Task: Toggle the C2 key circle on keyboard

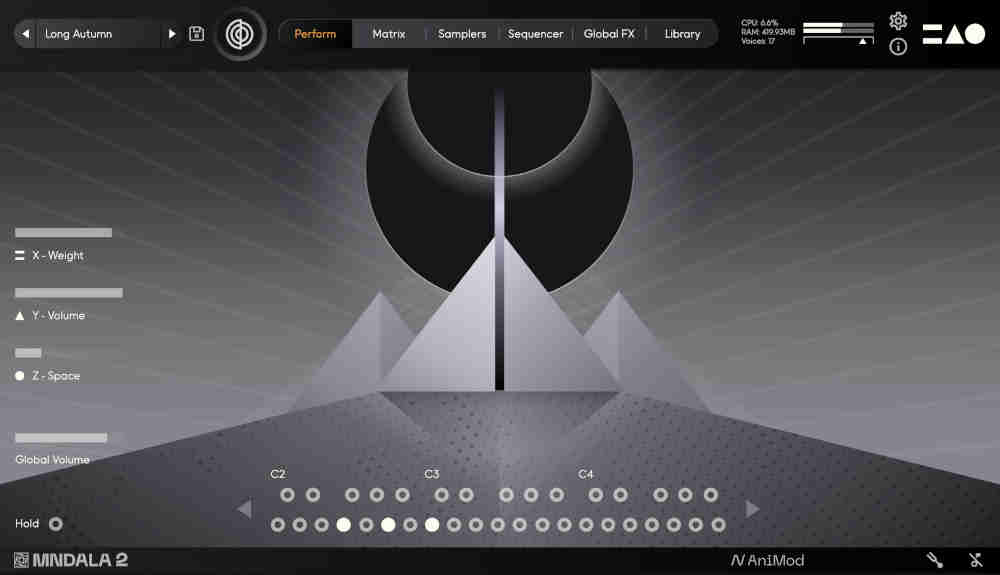Action: pyautogui.click(x=278, y=524)
